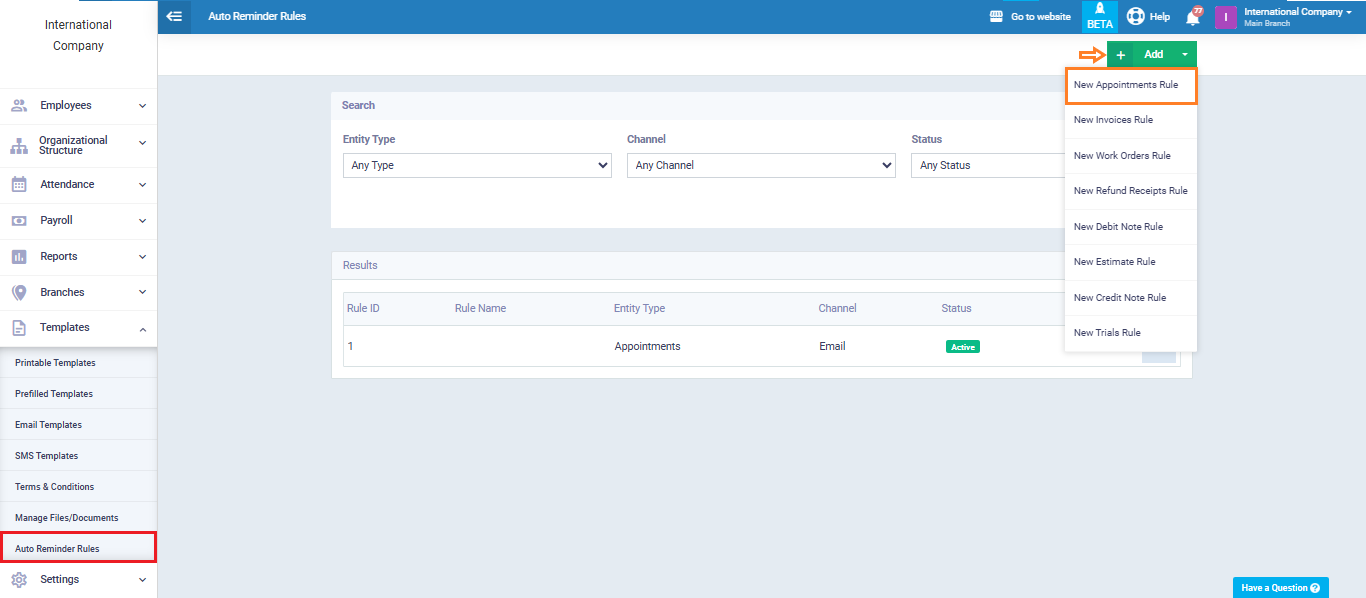1366x598 pixels.
Task: Open Email Templates in the sidebar
Action: coord(48,425)
